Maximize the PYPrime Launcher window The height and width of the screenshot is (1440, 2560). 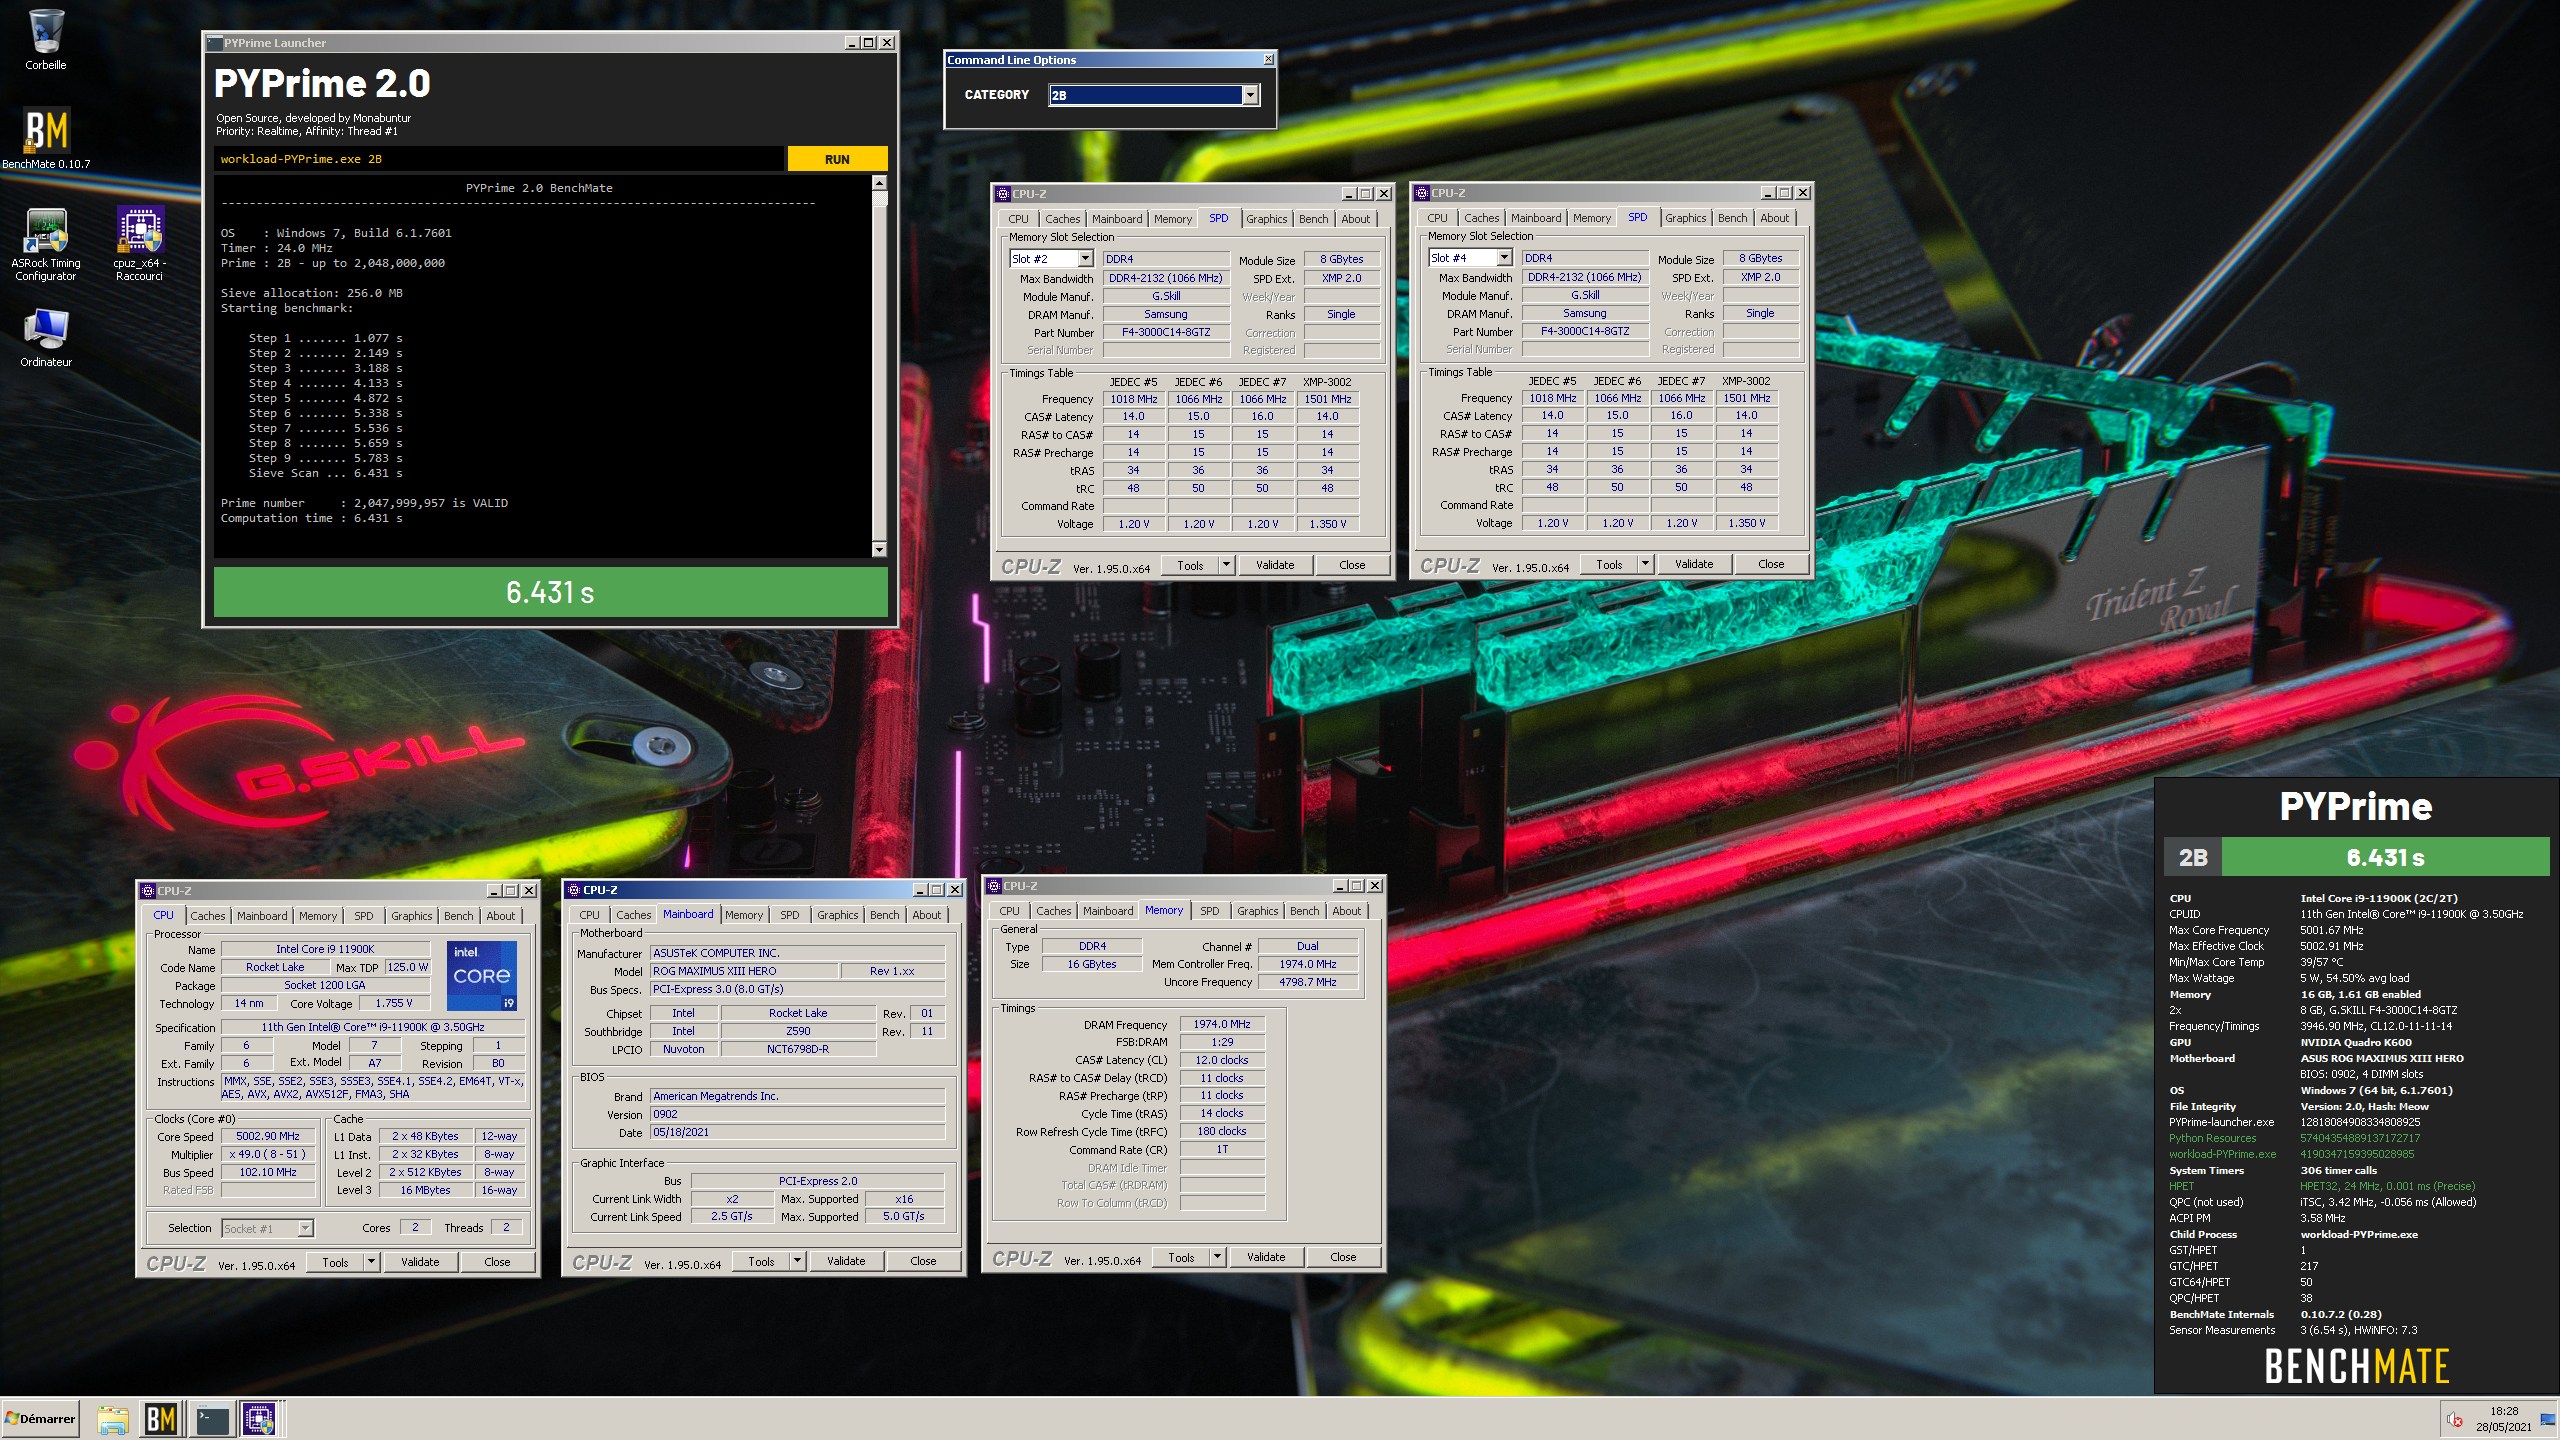click(x=868, y=43)
